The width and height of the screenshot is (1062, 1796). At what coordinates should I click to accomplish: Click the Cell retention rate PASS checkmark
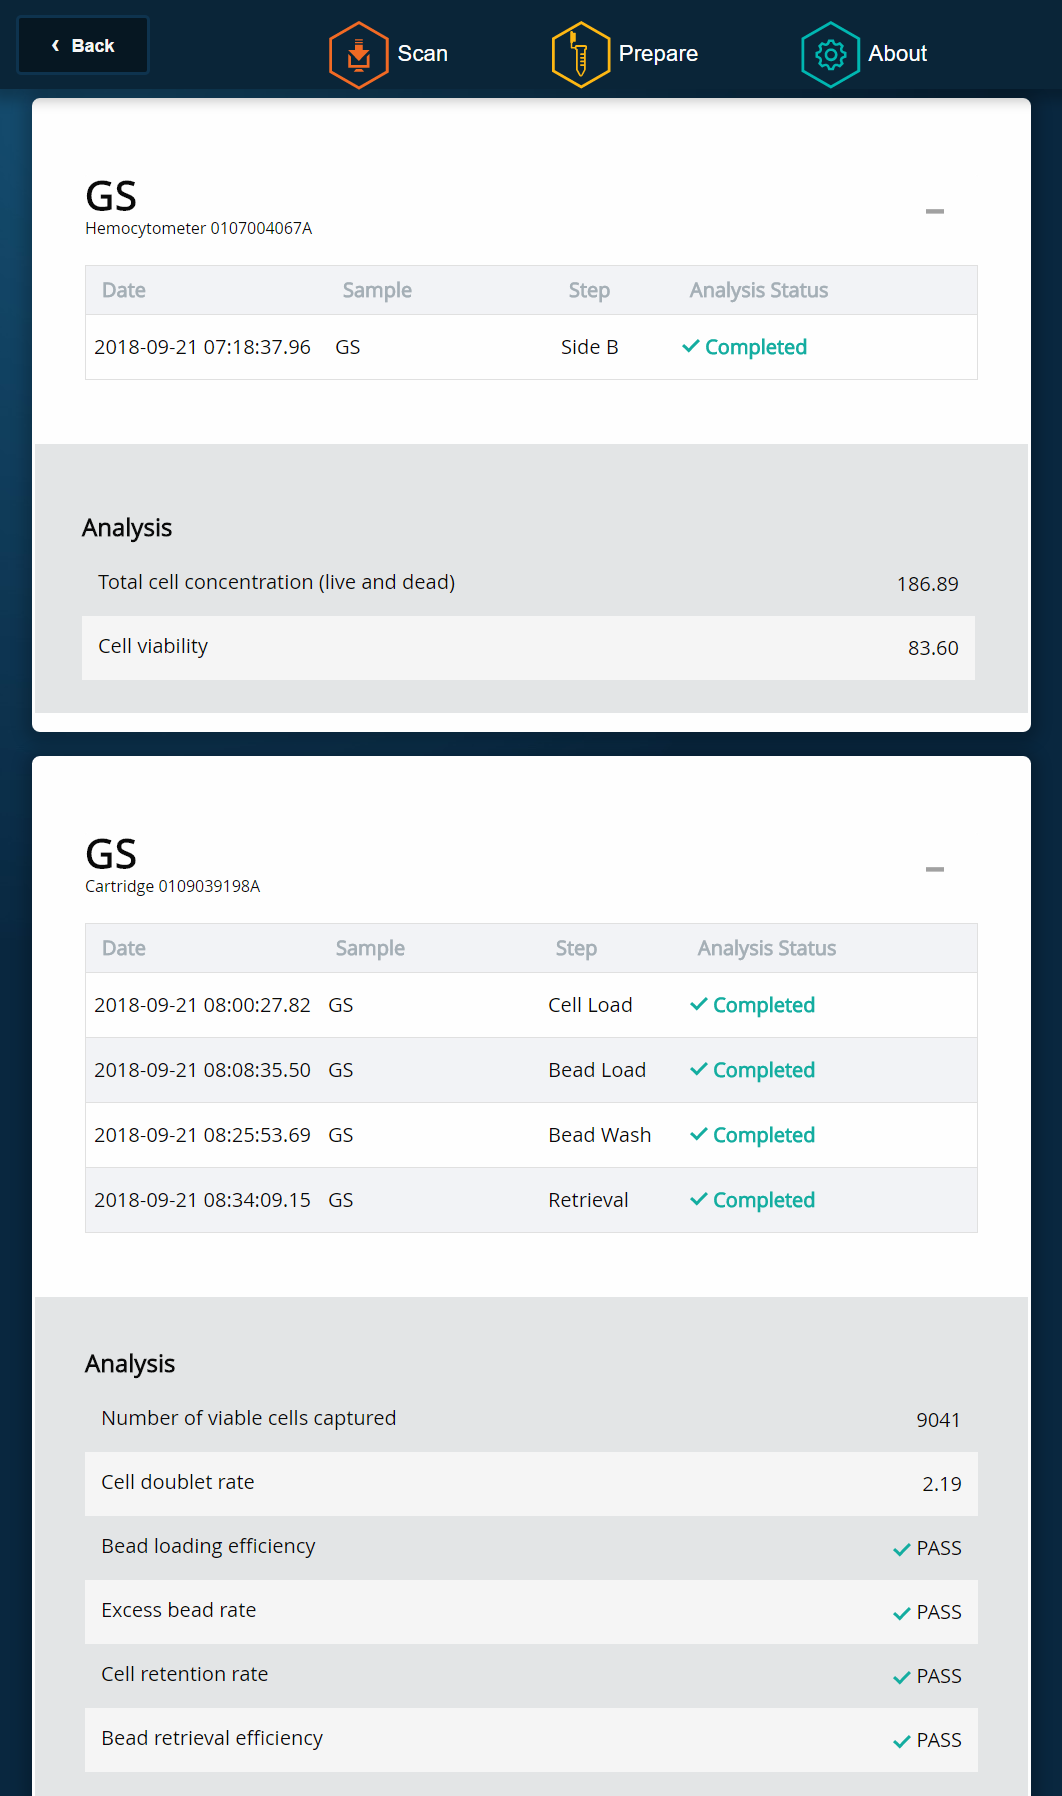pos(901,1677)
